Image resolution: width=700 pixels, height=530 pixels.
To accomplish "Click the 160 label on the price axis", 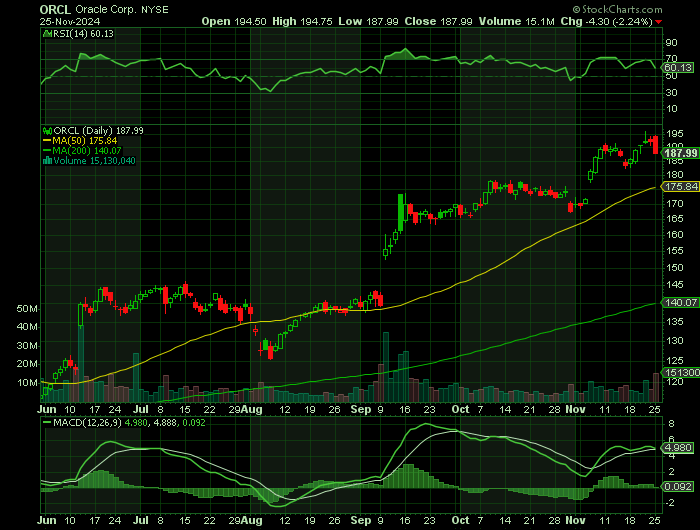I will pos(675,234).
